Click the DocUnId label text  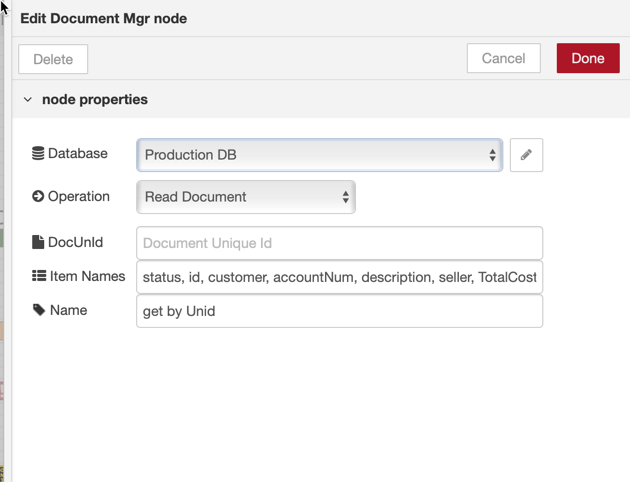point(76,242)
